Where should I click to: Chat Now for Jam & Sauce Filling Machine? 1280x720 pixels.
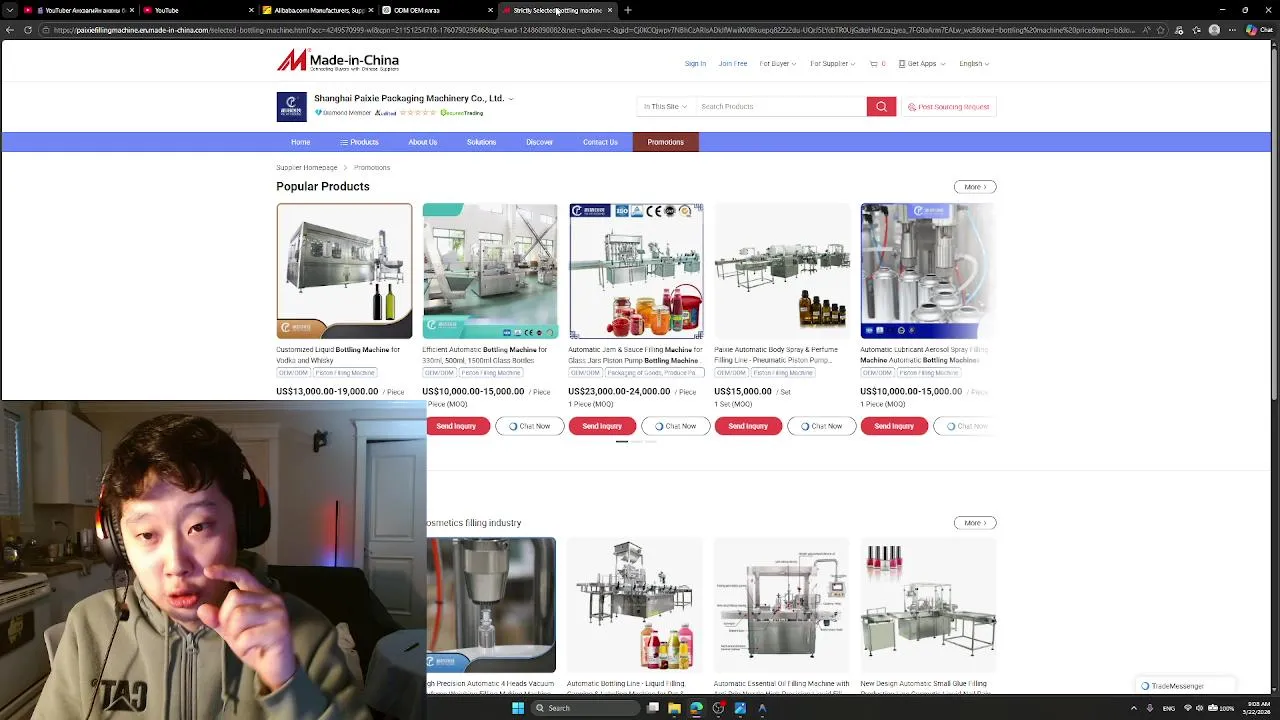[x=676, y=426]
